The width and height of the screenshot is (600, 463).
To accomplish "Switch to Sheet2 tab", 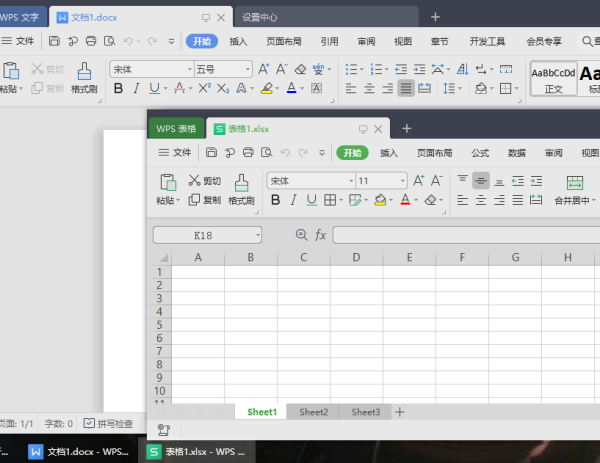I will pos(313,412).
